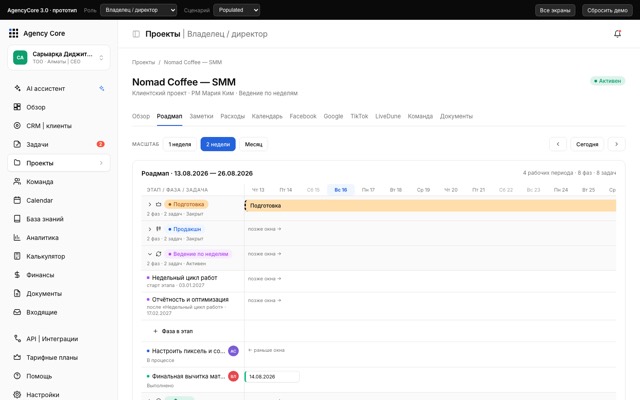Click the Все экраны button

555,10
